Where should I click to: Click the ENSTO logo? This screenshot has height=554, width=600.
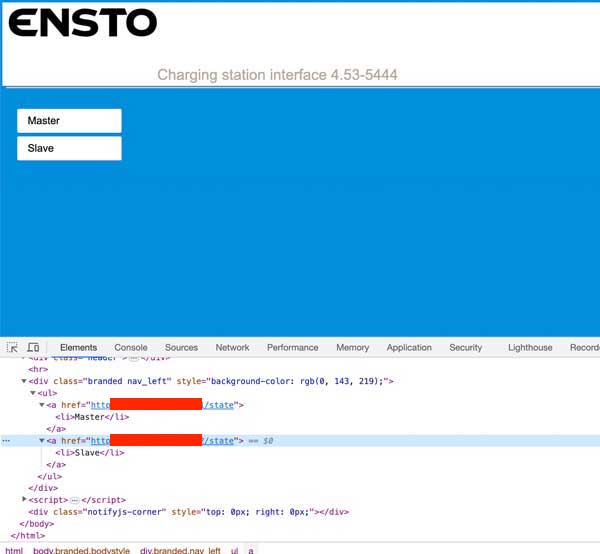point(83,23)
